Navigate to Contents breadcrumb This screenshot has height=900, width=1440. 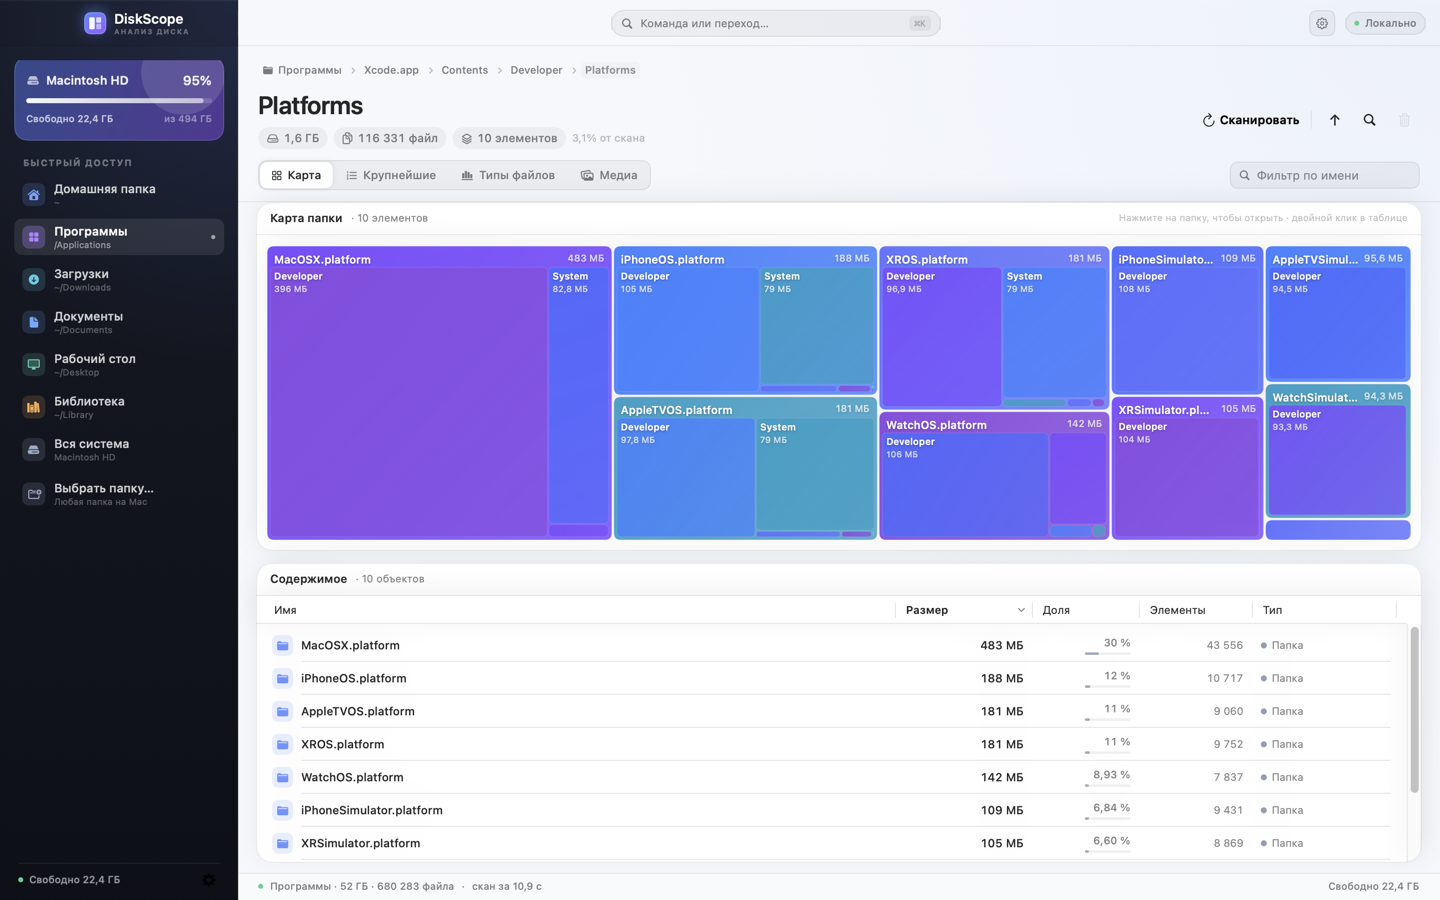(465, 70)
